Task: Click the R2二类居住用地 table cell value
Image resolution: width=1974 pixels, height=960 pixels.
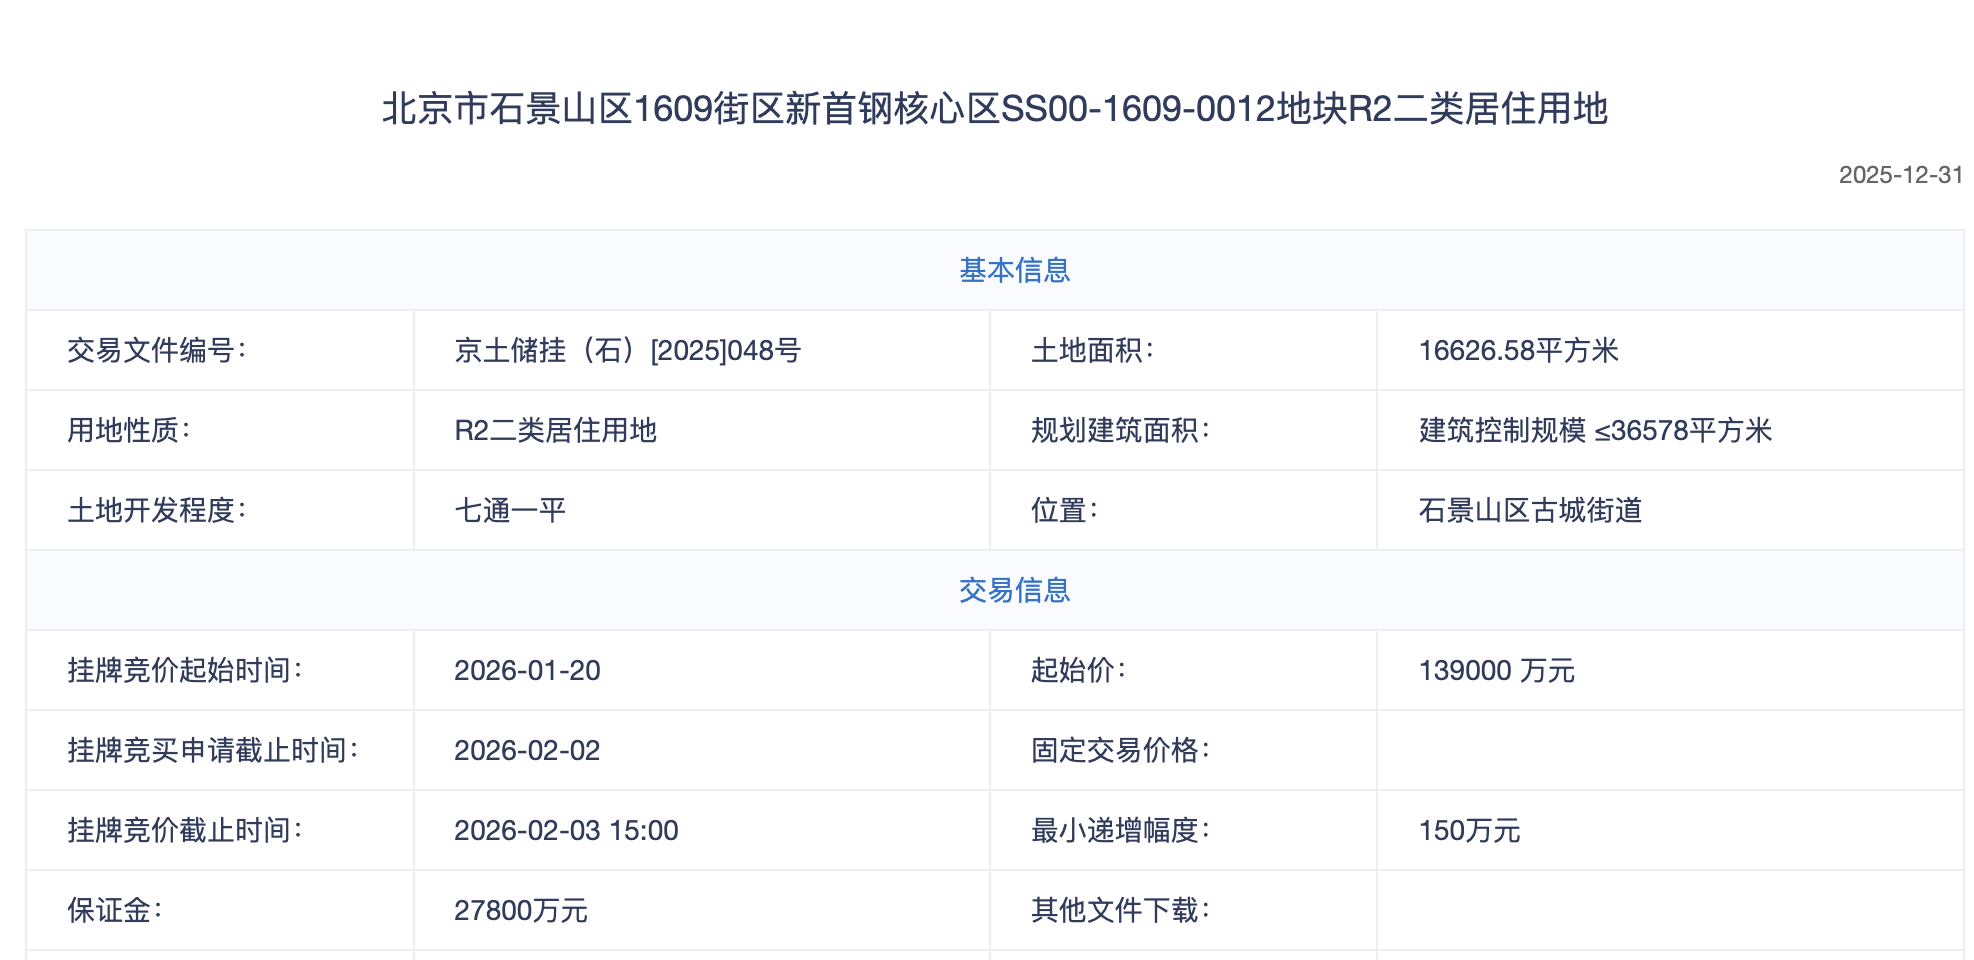Action: click(555, 430)
